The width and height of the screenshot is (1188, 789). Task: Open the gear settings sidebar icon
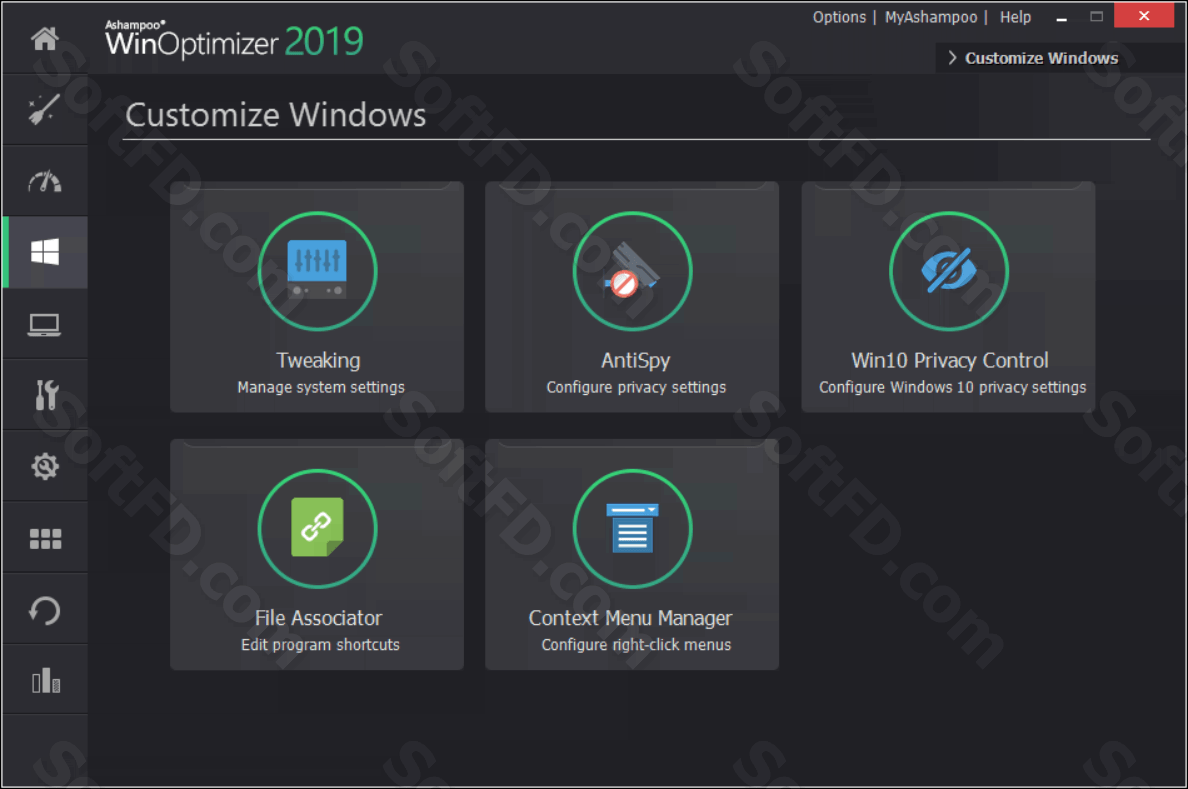(x=45, y=466)
